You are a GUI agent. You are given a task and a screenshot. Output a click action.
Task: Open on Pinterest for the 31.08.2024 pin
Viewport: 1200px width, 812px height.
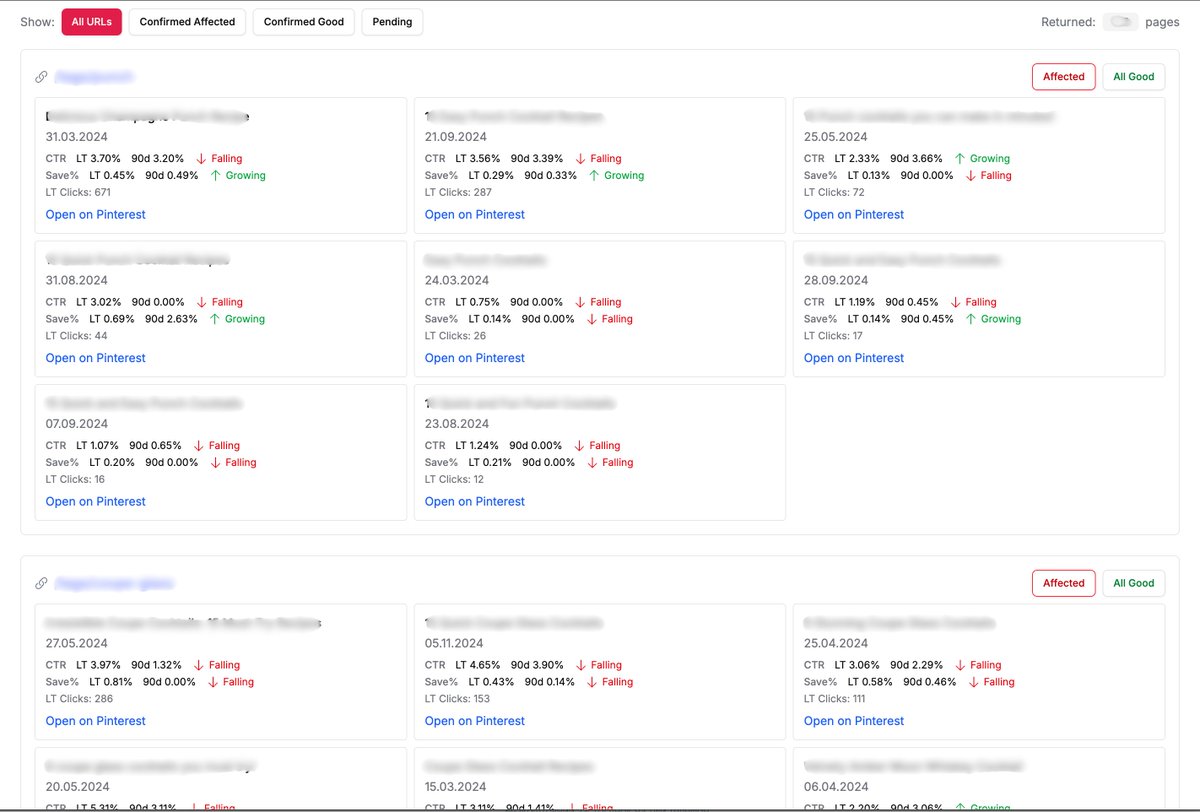[96, 358]
